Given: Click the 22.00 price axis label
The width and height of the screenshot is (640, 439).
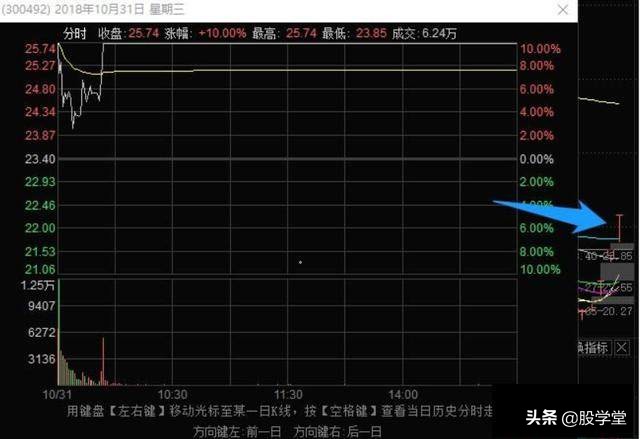Looking at the screenshot, I should pos(40,228).
